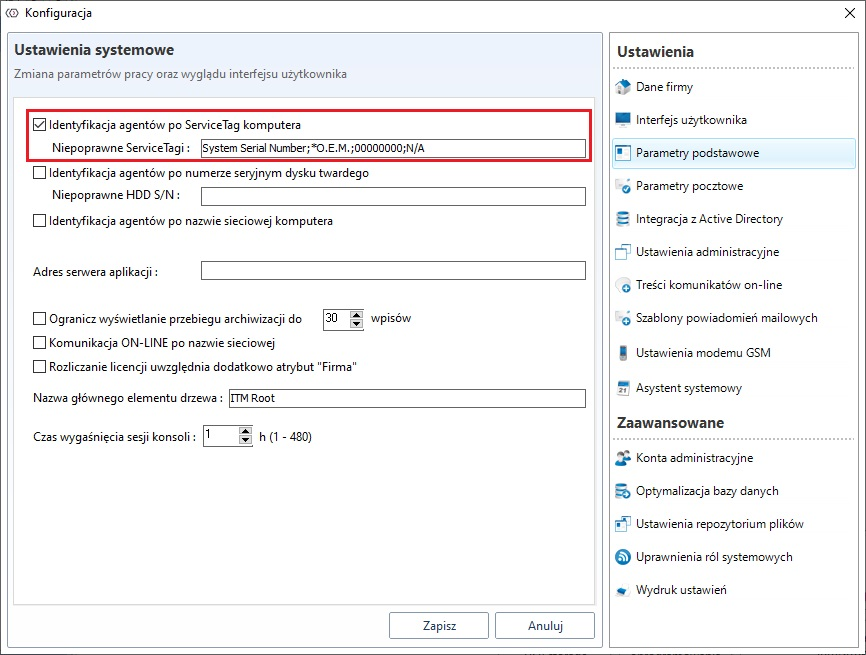Increase the archiving entries limit spinner
The width and height of the screenshot is (866, 655).
click(359, 314)
